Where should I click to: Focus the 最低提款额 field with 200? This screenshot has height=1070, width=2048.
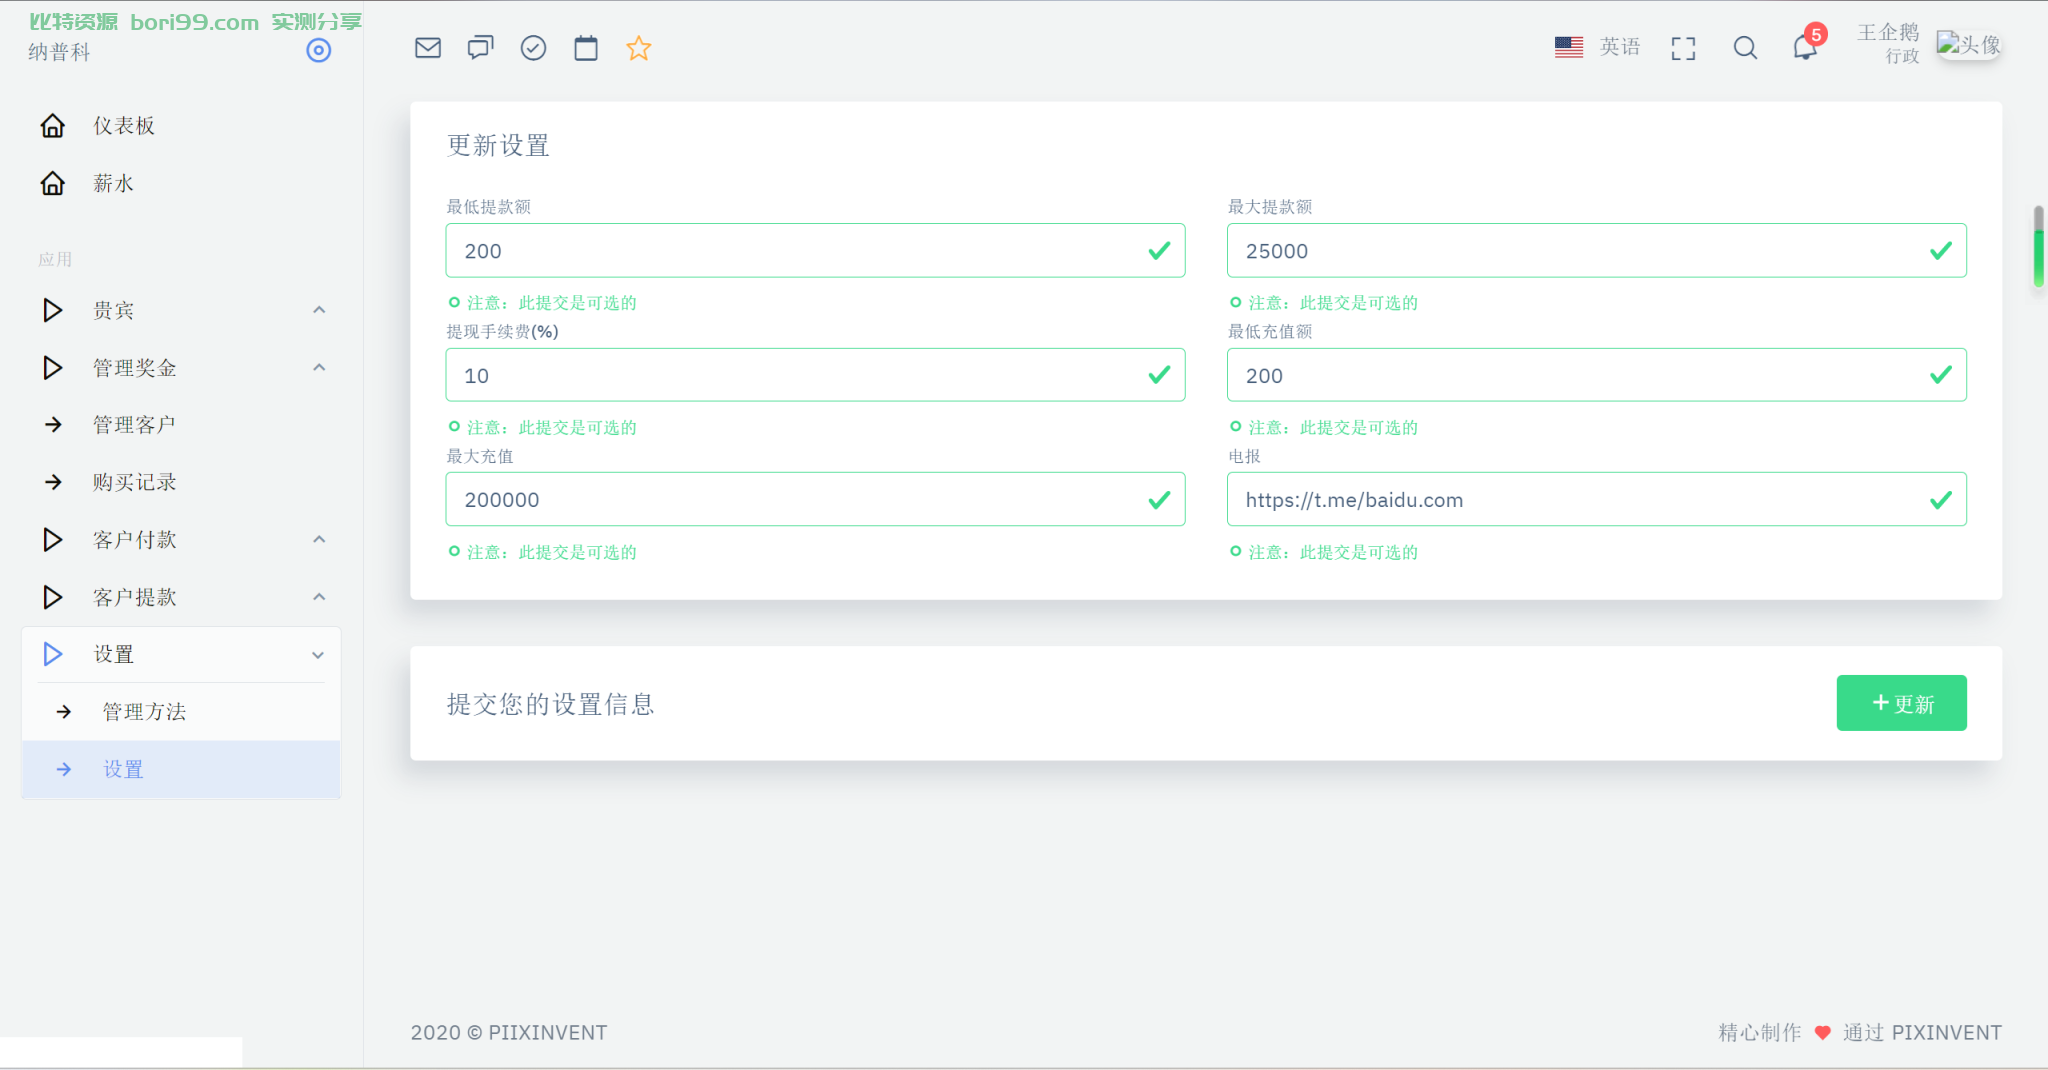(x=815, y=250)
